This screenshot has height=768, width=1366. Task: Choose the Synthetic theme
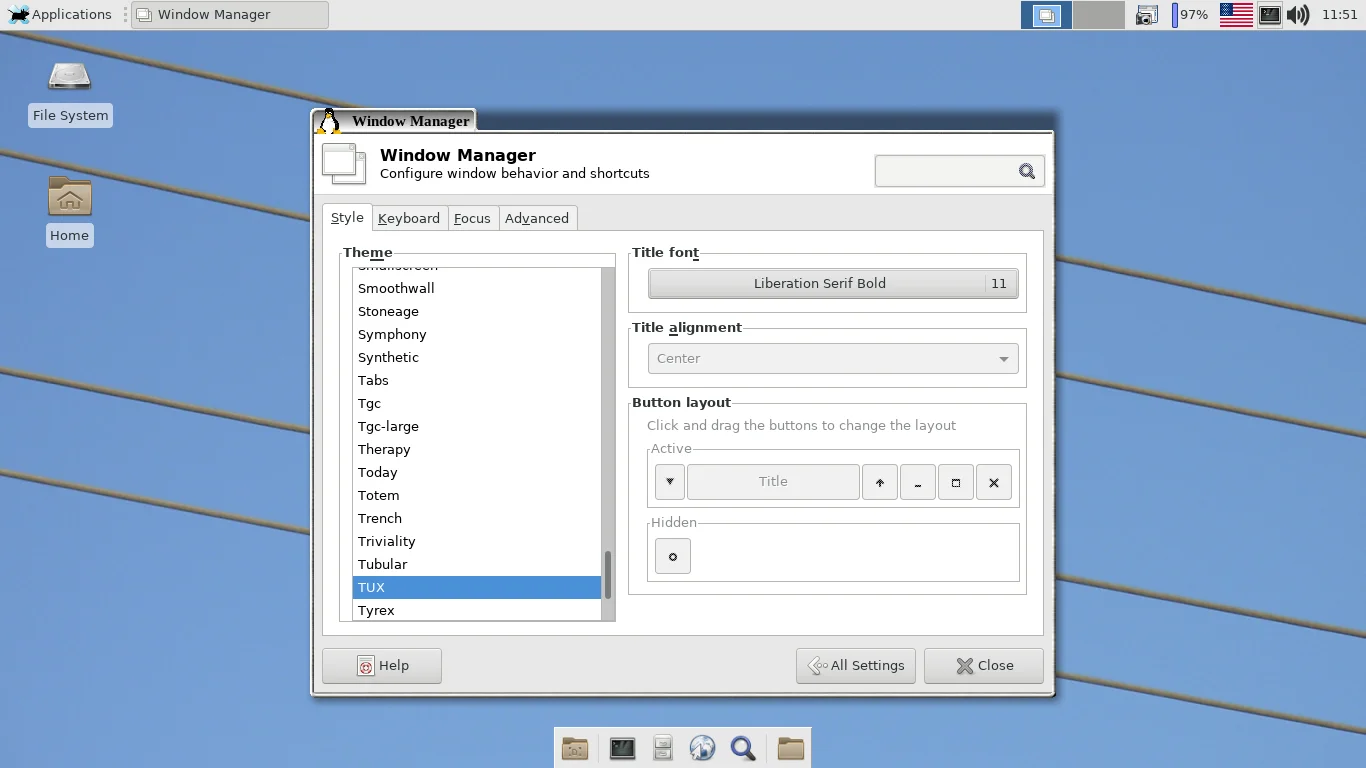point(477,357)
